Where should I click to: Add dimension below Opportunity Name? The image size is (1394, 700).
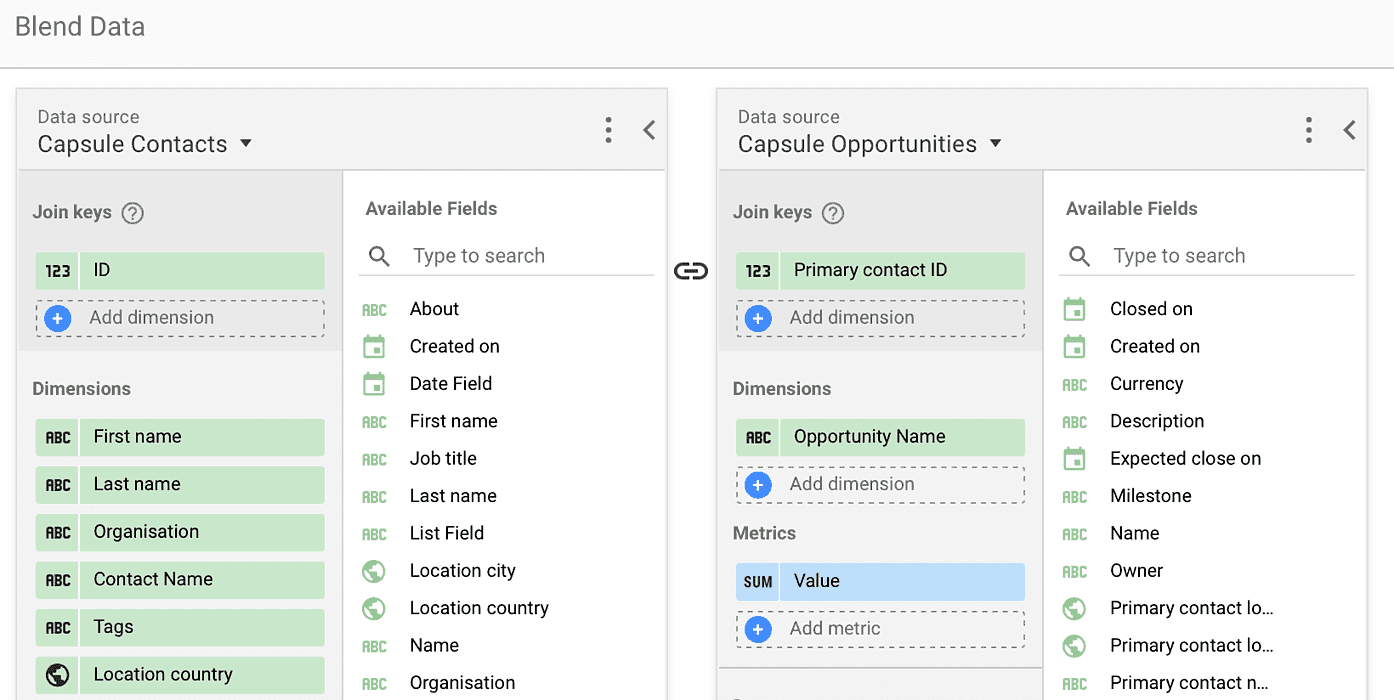tap(880, 484)
